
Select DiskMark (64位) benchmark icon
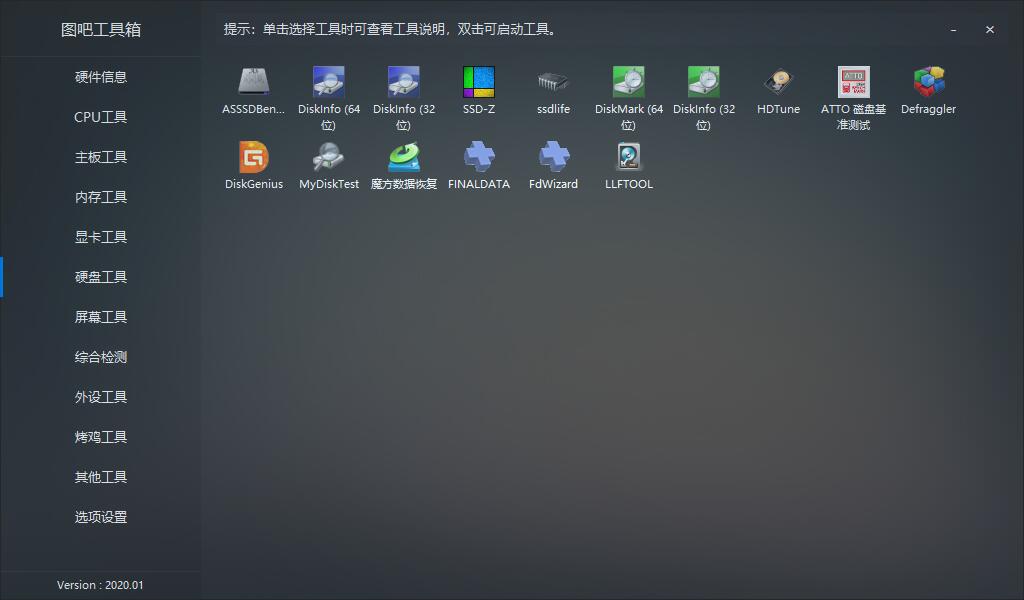click(x=628, y=82)
